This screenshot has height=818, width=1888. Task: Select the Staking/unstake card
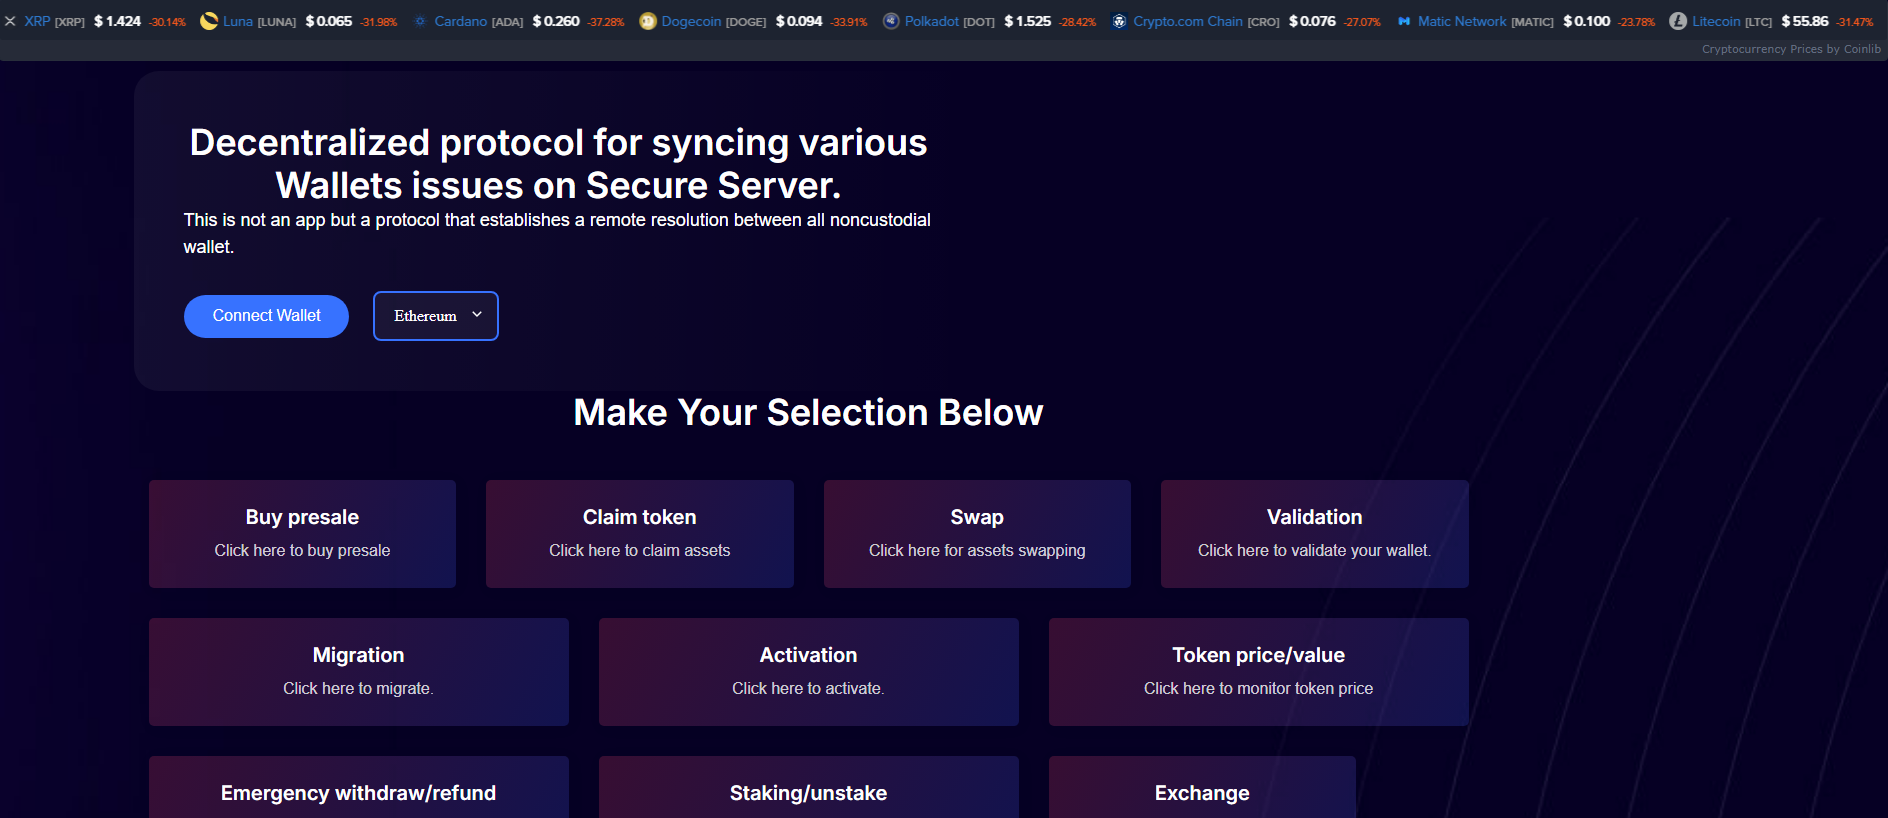[x=809, y=788]
